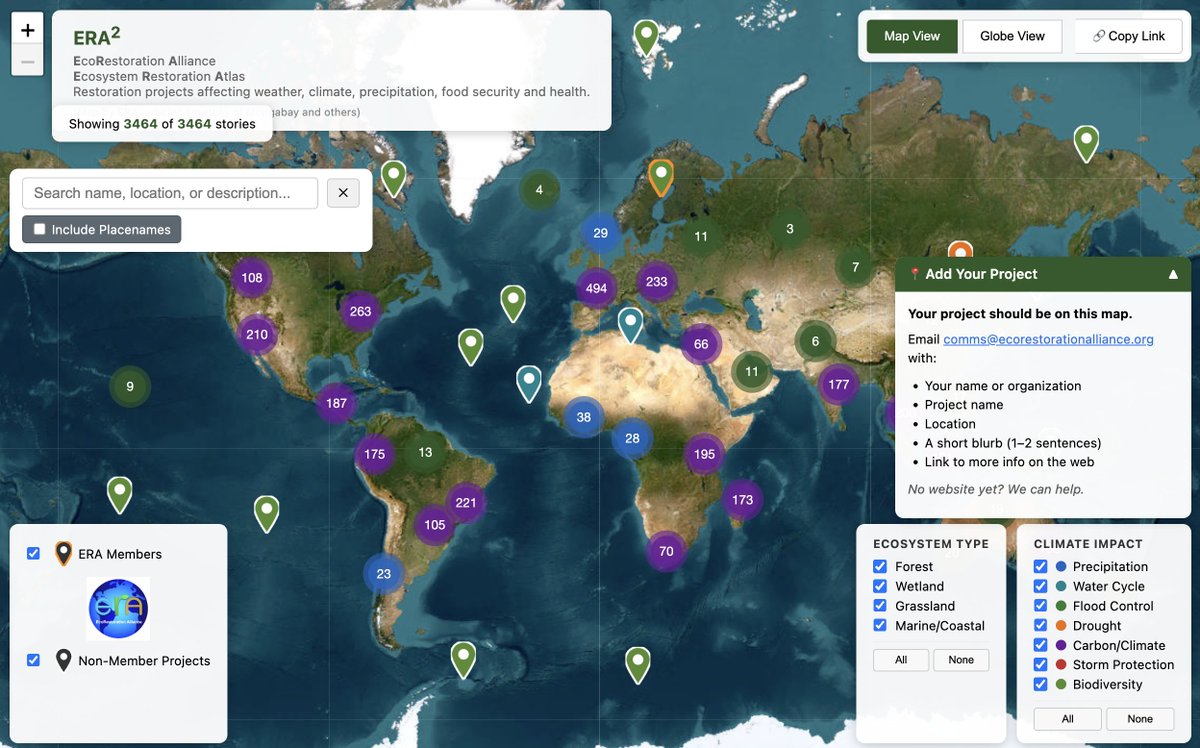This screenshot has width=1200, height=748.
Task: Uncheck the Marine/Coastal ecosystem checkbox
Action: (880, 626)
